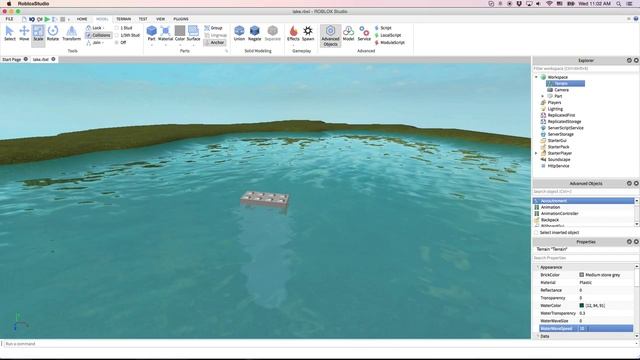
Task: Switch to the PLUGINS ribbon tab
Action: coord(181,19)
